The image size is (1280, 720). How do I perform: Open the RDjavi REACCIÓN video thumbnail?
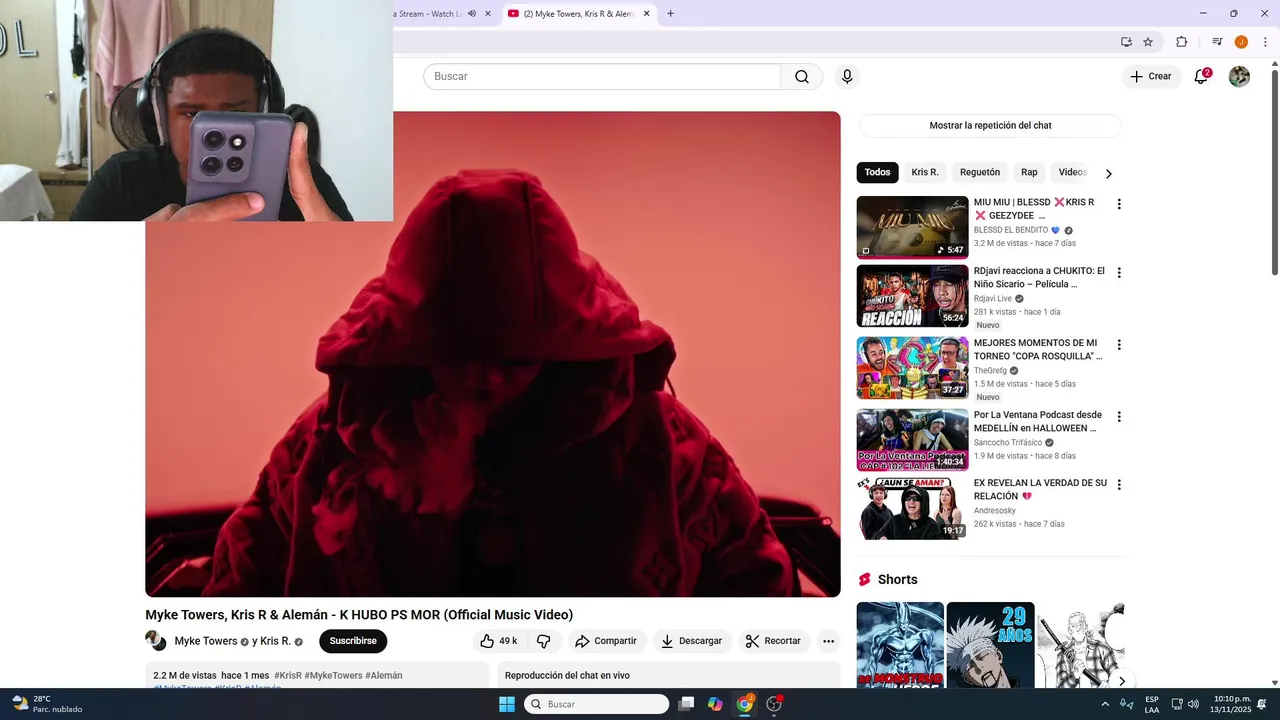pos(912,296)
